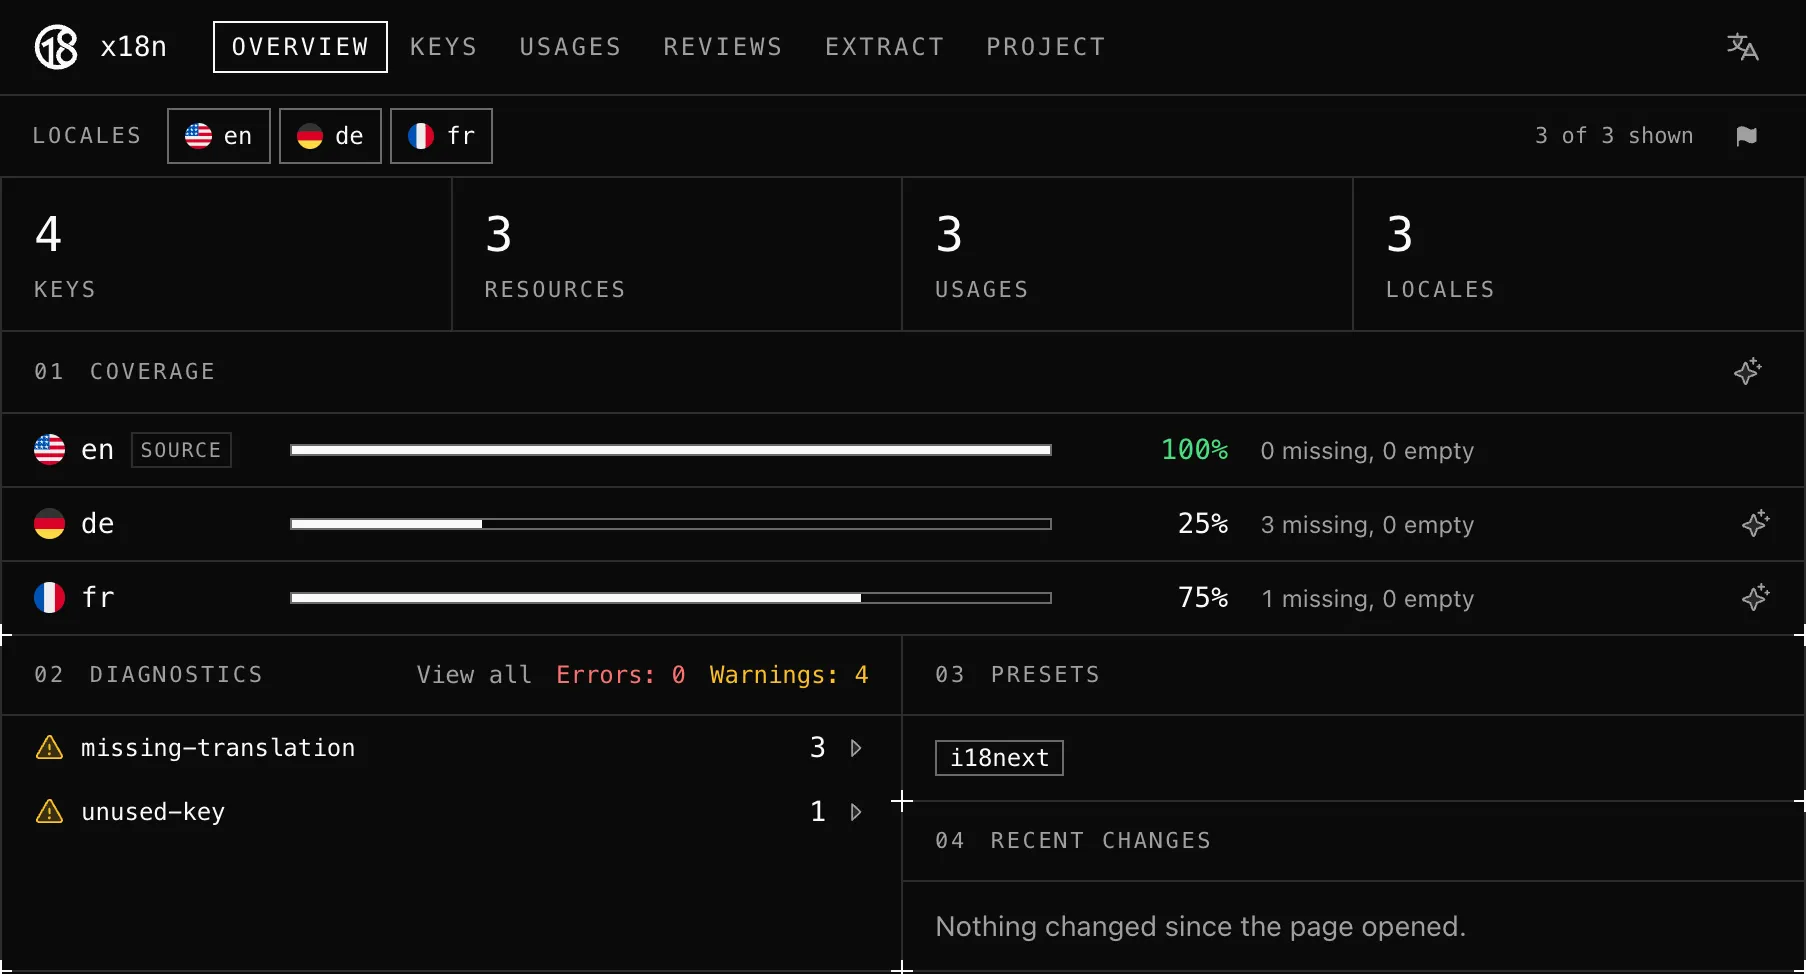Expand the unused-key diagnostics row
Viewport: 1806px width, 974px height.
coord(451,811)
